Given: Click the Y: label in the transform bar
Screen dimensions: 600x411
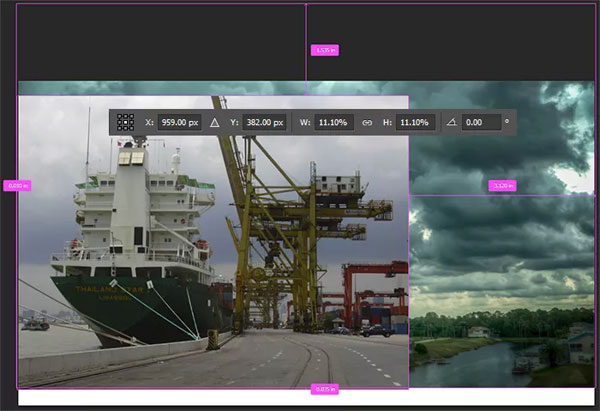Looking at the screenshot, I should [x=234, y=122].
